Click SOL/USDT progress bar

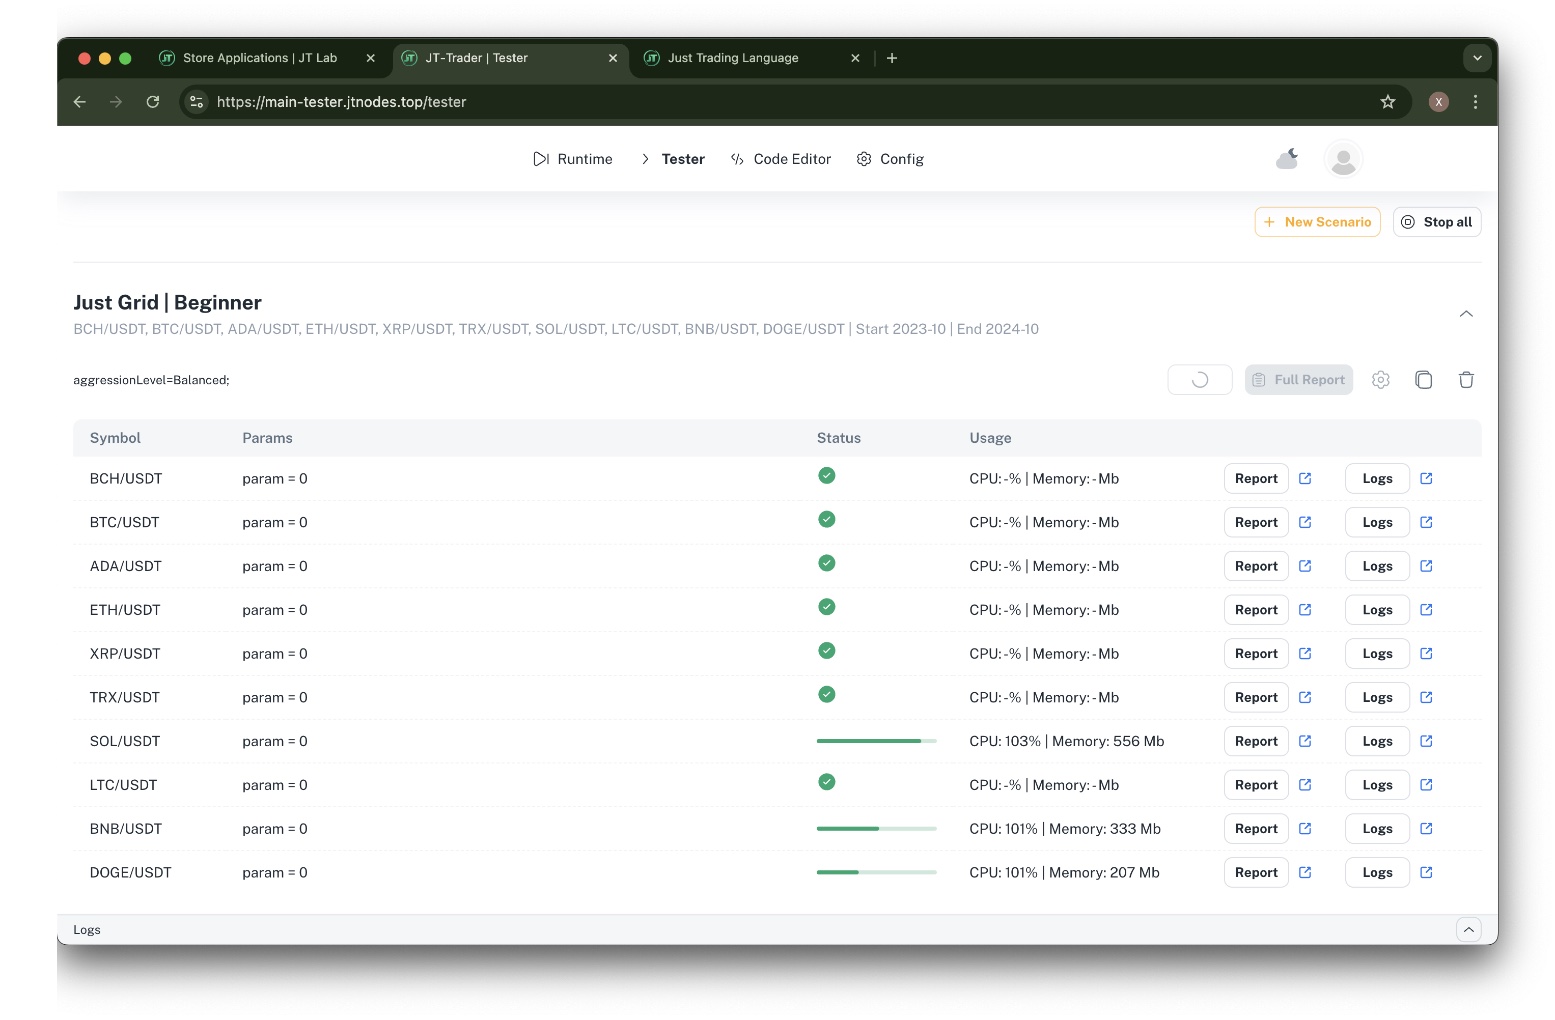point(877,741)
